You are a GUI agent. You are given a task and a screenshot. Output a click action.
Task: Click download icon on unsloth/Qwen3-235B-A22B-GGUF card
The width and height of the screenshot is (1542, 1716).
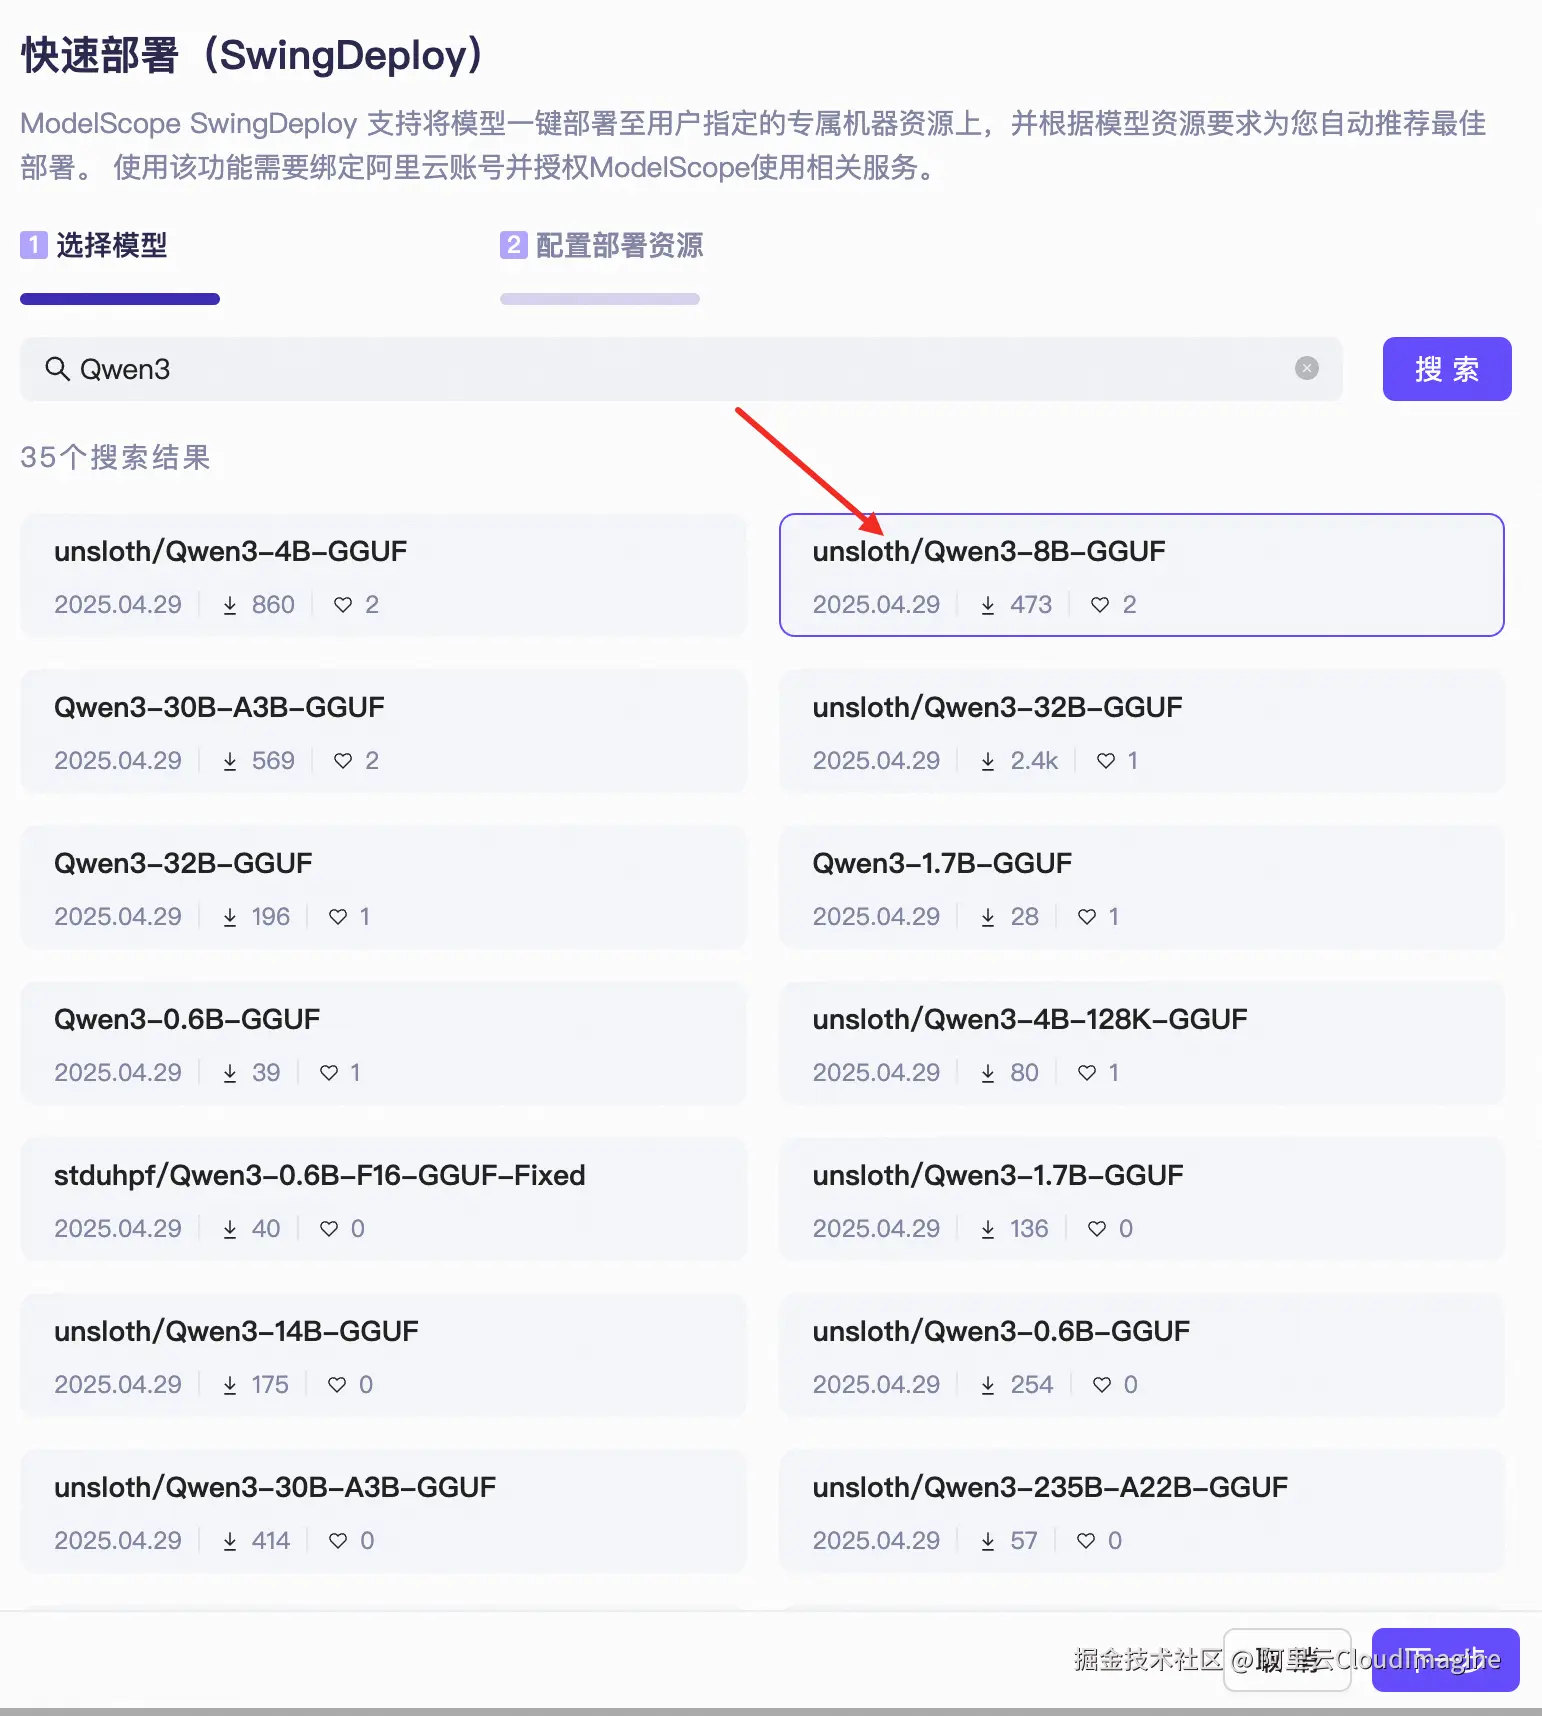tap(988, 1541)
